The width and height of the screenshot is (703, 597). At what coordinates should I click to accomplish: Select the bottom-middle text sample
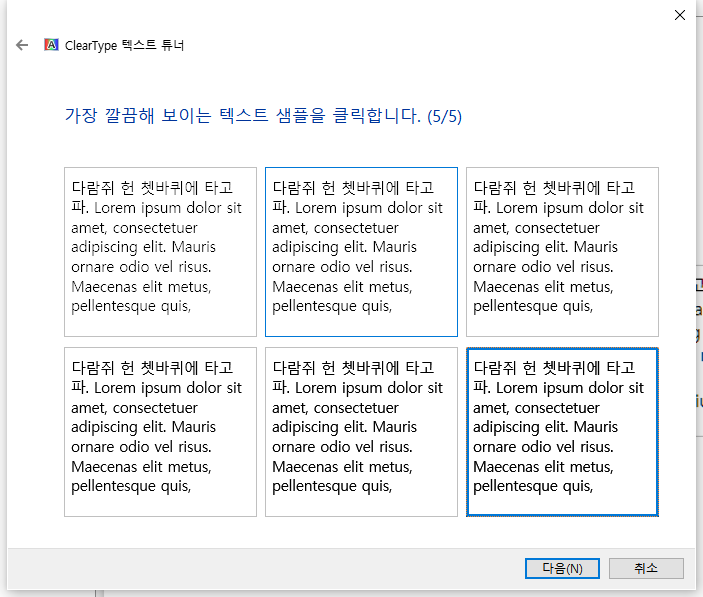pyautogui.click(x=361, y=432)
